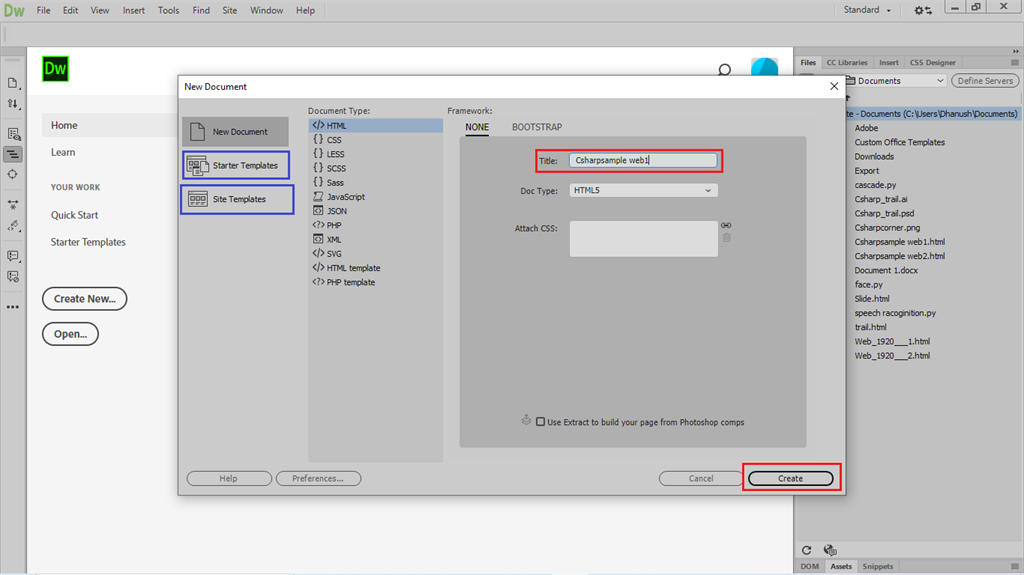Screen dimensions: 1024x575
Task: Click the blue user profile avatar
Action: tap(764, 67)
